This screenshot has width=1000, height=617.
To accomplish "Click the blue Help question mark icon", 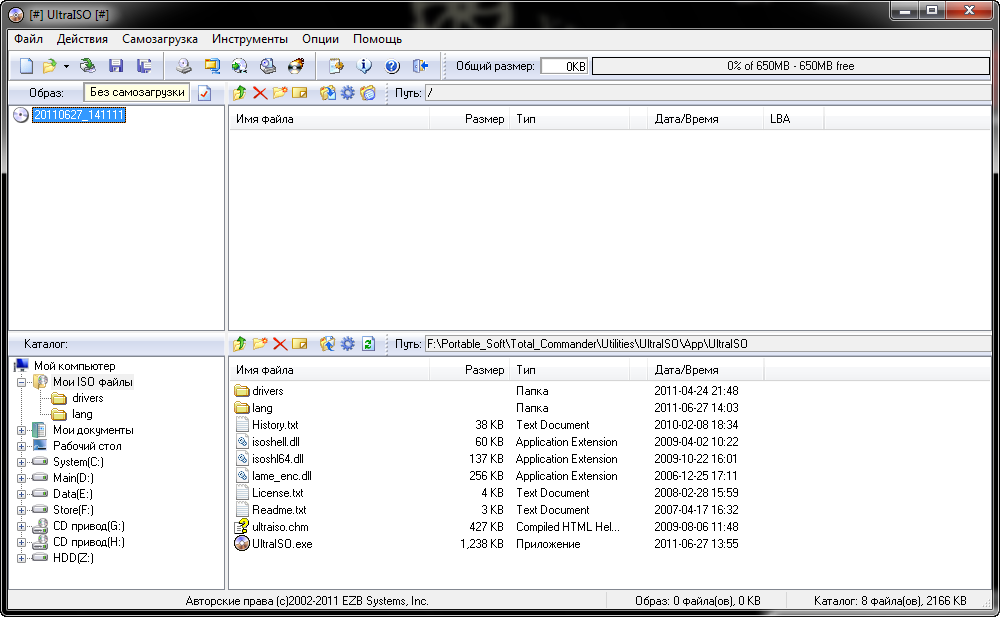I will pos(392,66).
